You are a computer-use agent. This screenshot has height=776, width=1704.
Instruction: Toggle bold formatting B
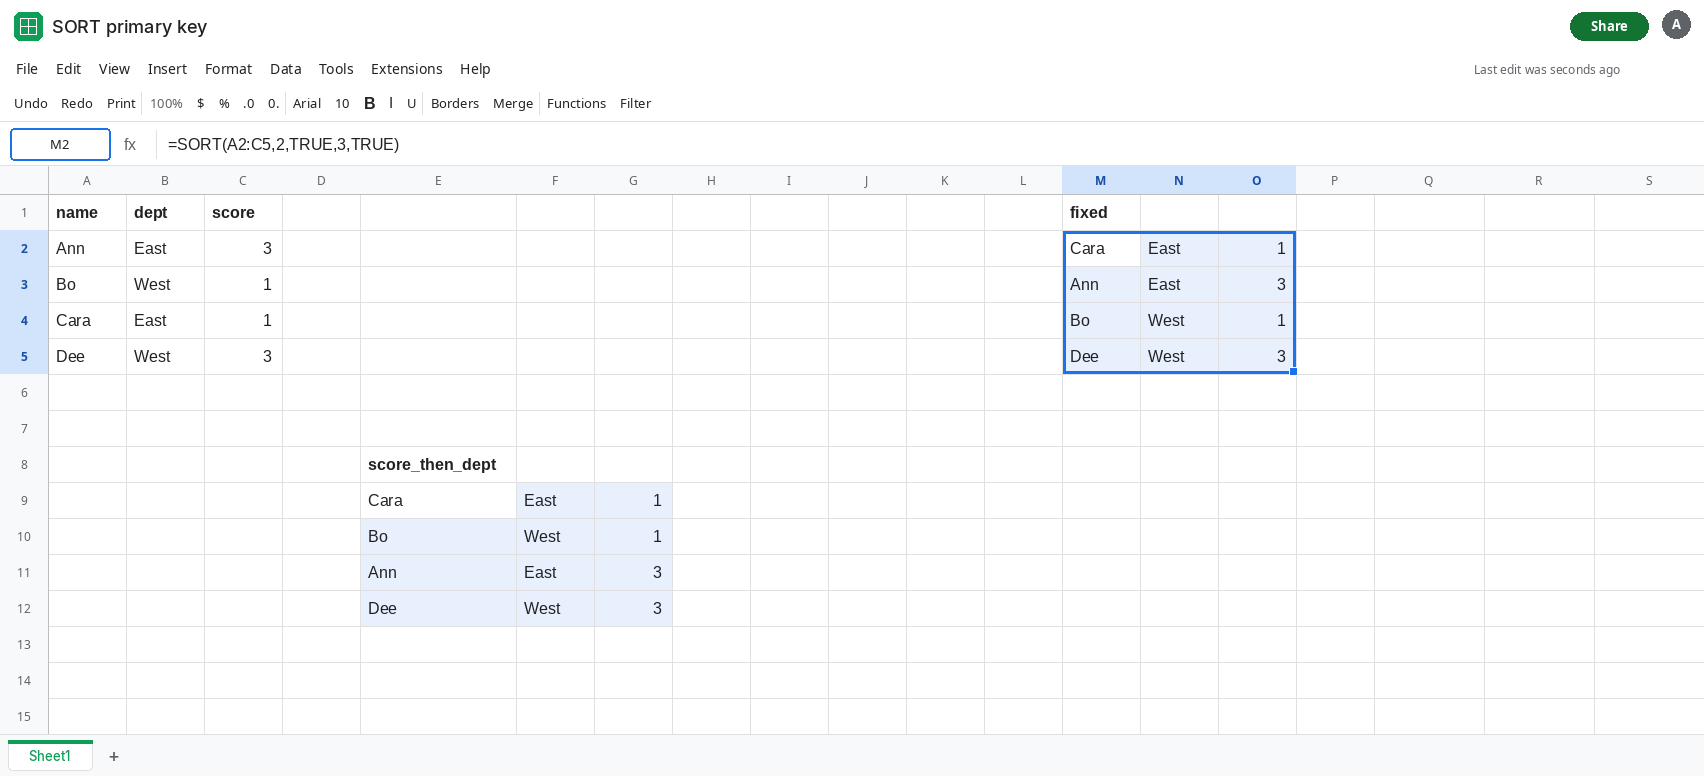coord(370,103)
